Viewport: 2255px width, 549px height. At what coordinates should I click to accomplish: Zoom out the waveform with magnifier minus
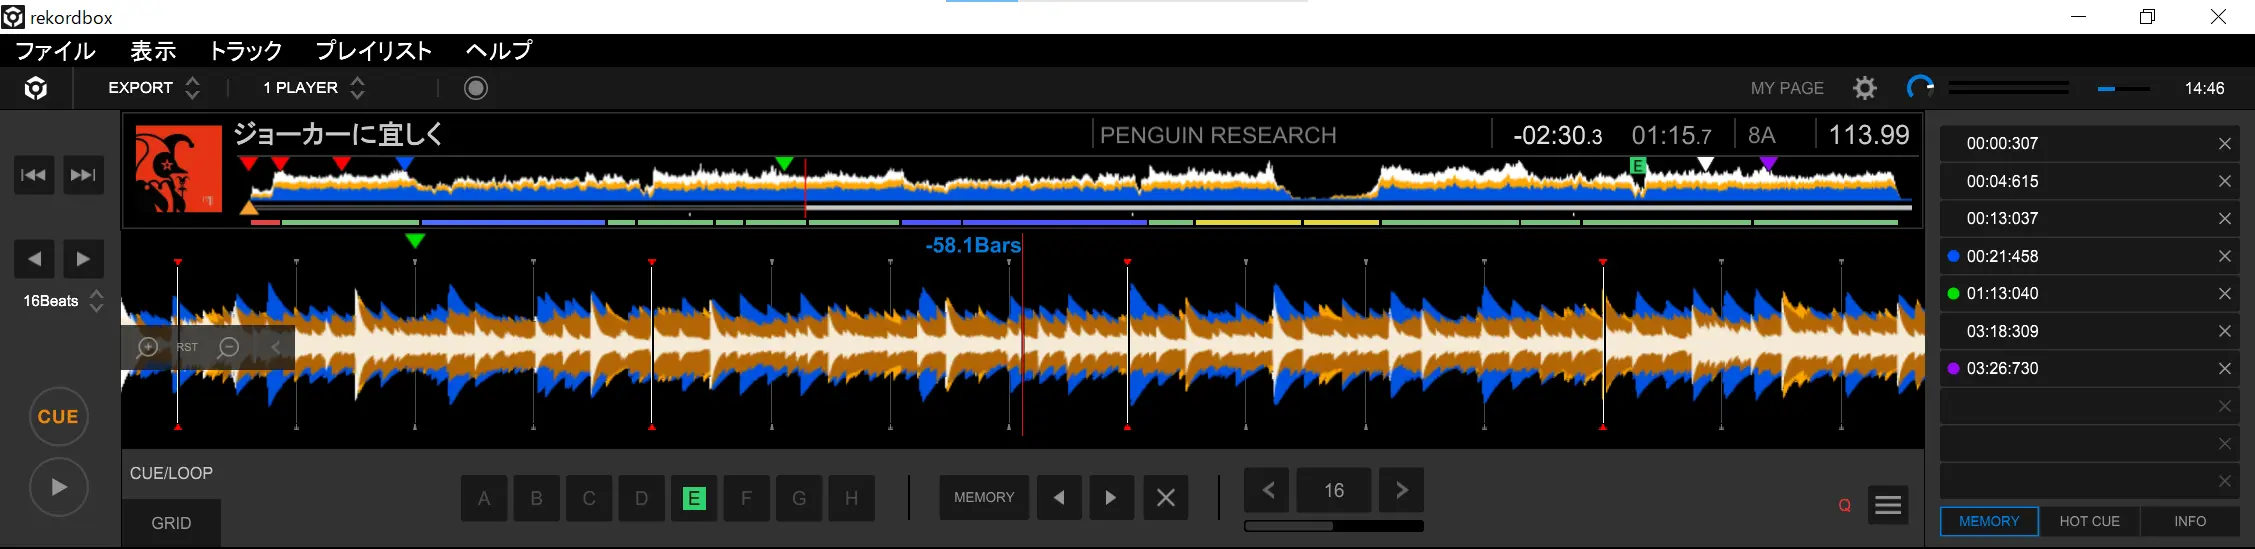coord(229,347)
